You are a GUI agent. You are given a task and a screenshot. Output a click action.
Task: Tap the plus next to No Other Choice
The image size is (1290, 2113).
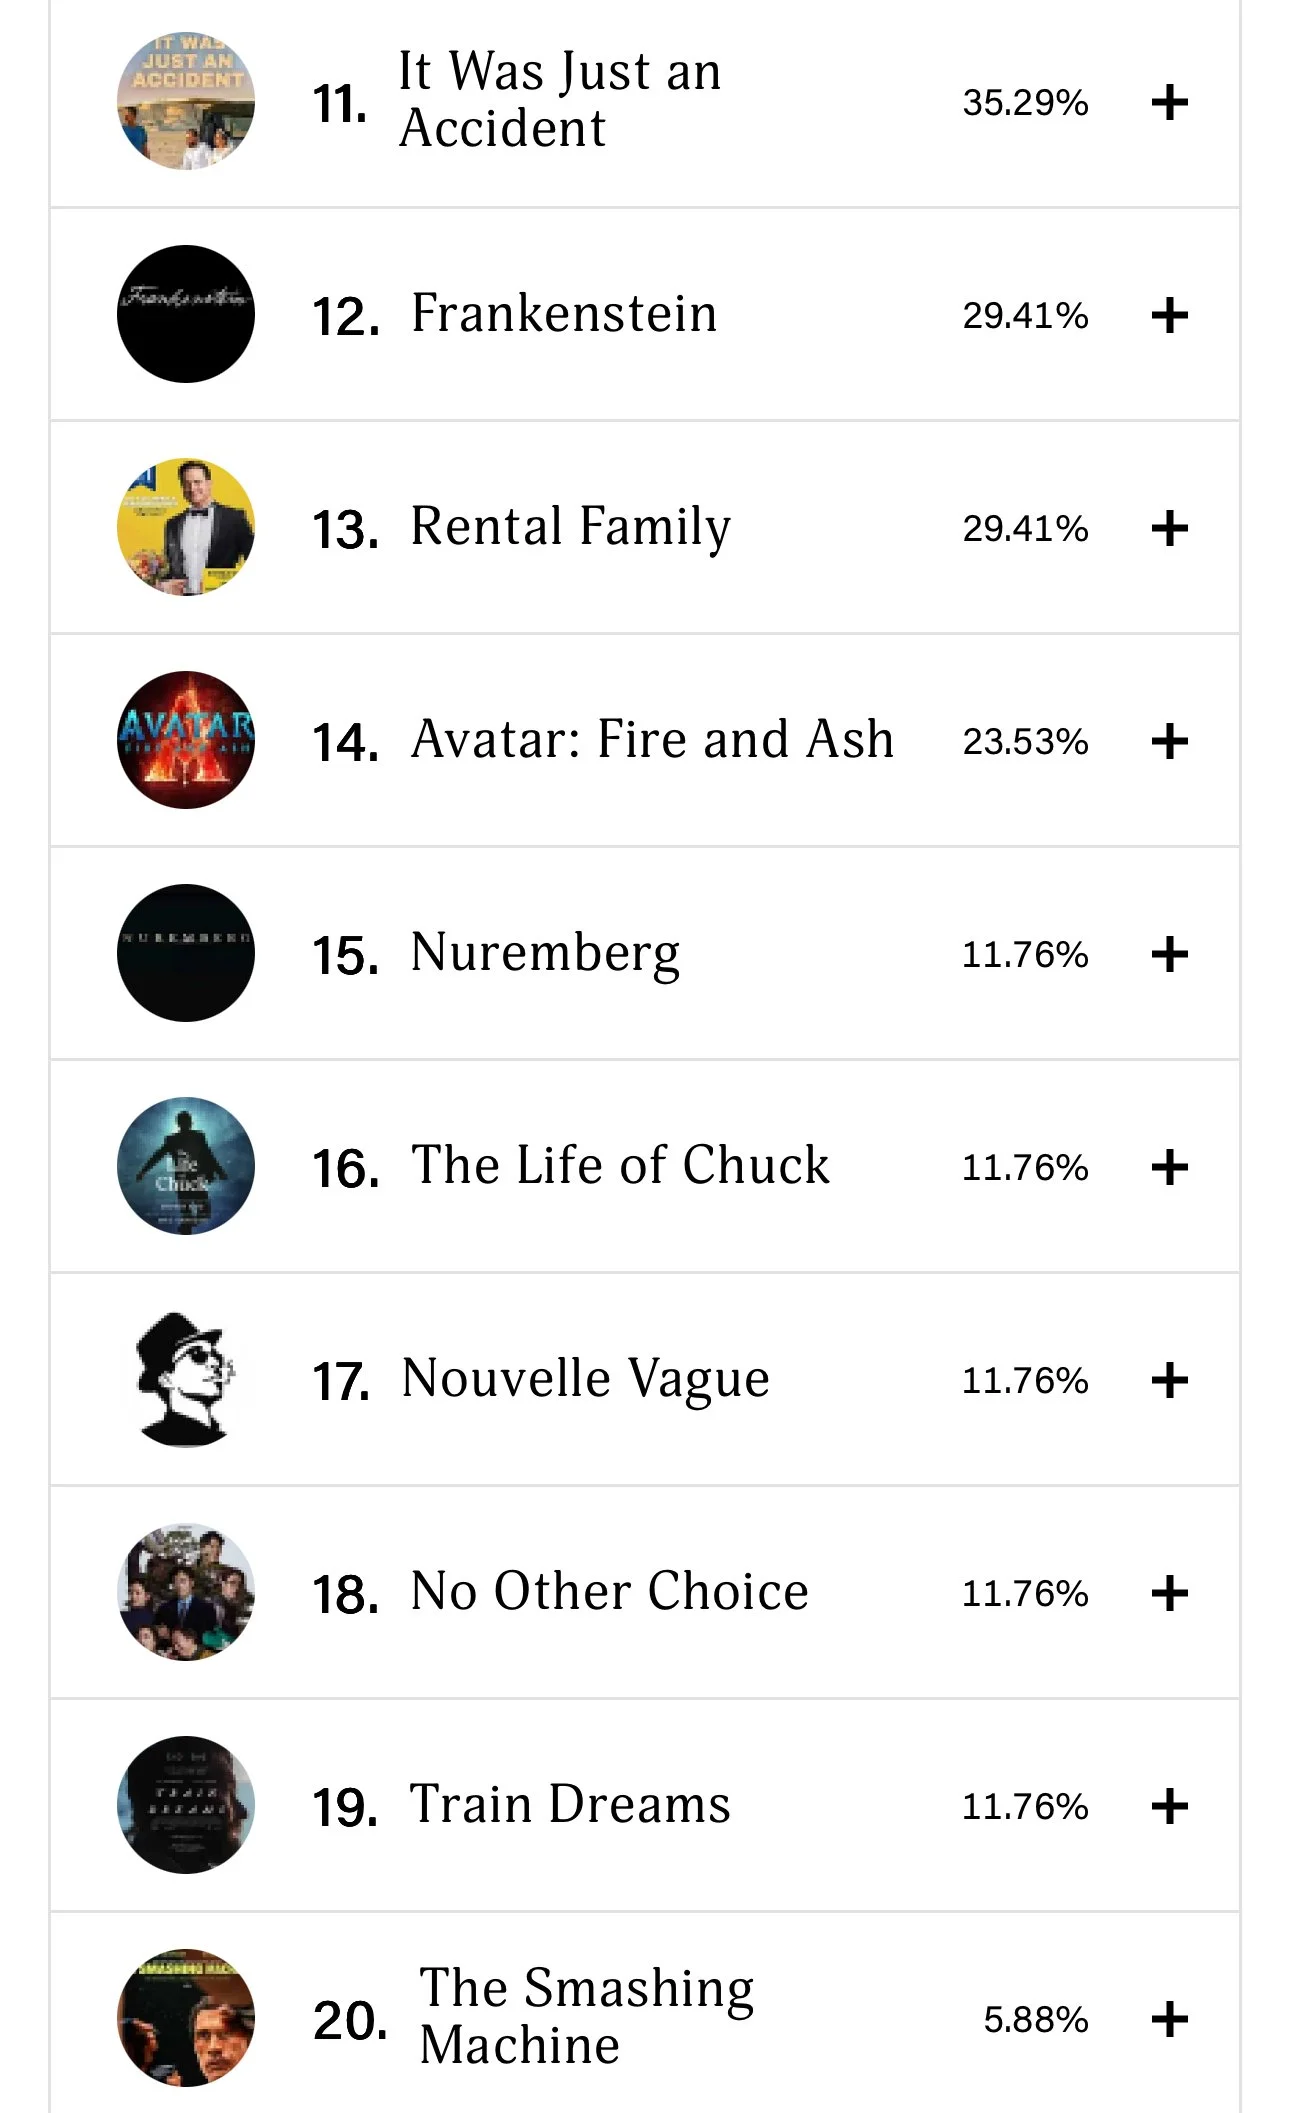pyautogui.click(x=1169, y=1593)
